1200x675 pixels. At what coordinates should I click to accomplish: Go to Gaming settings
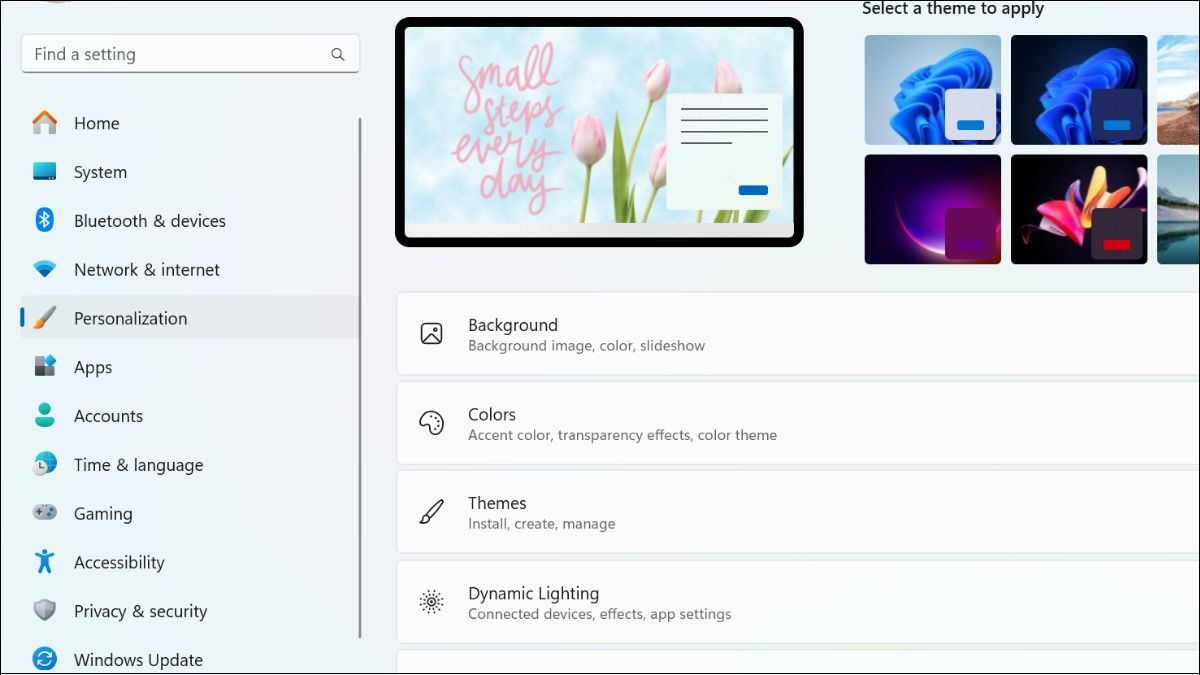pyautogui.click(x=190, y=513)
